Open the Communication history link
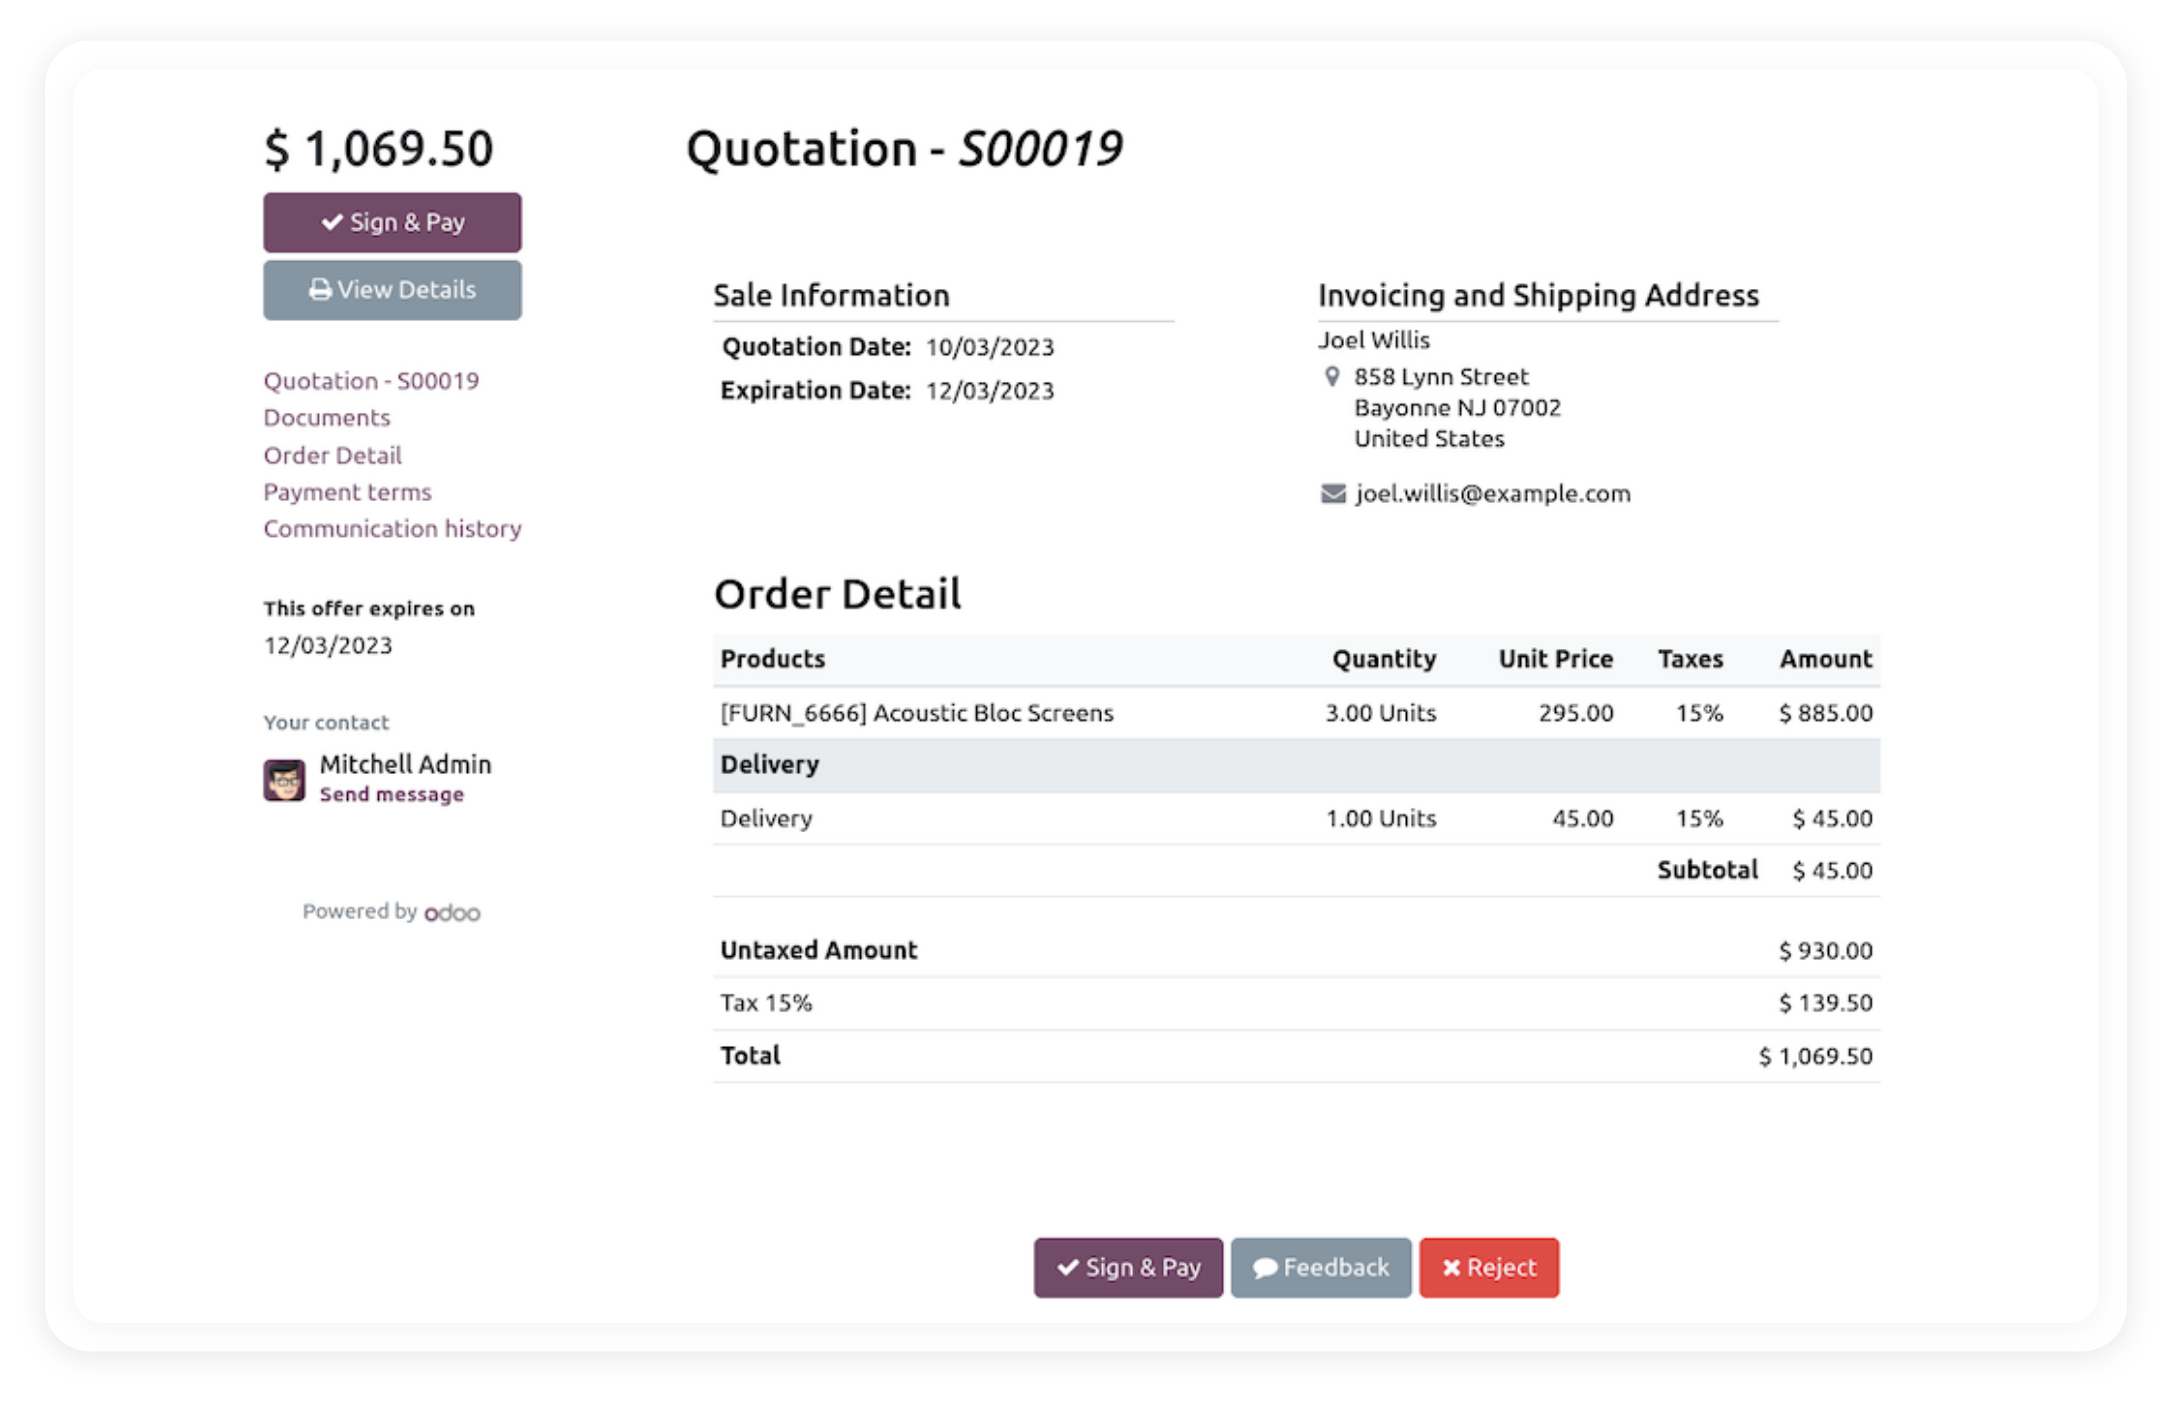The width and height of the screenshot is (2172, 1401). 392,529
